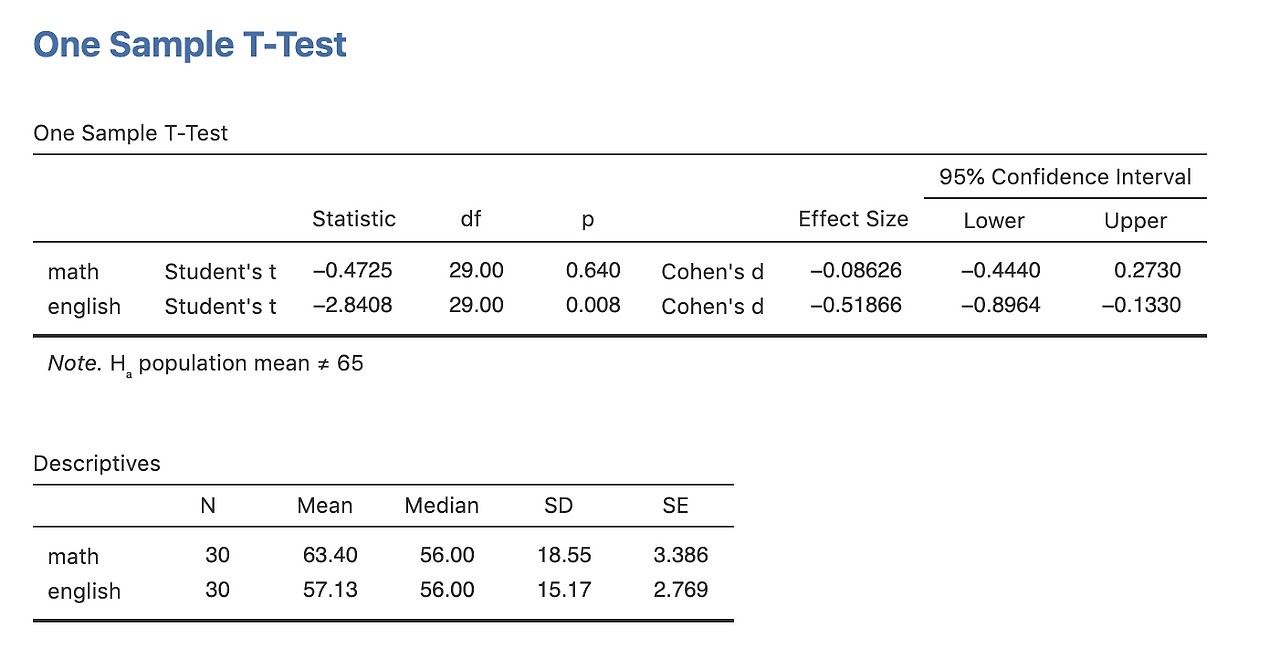Select the english p value 0.008

click(x=593, y=305)
